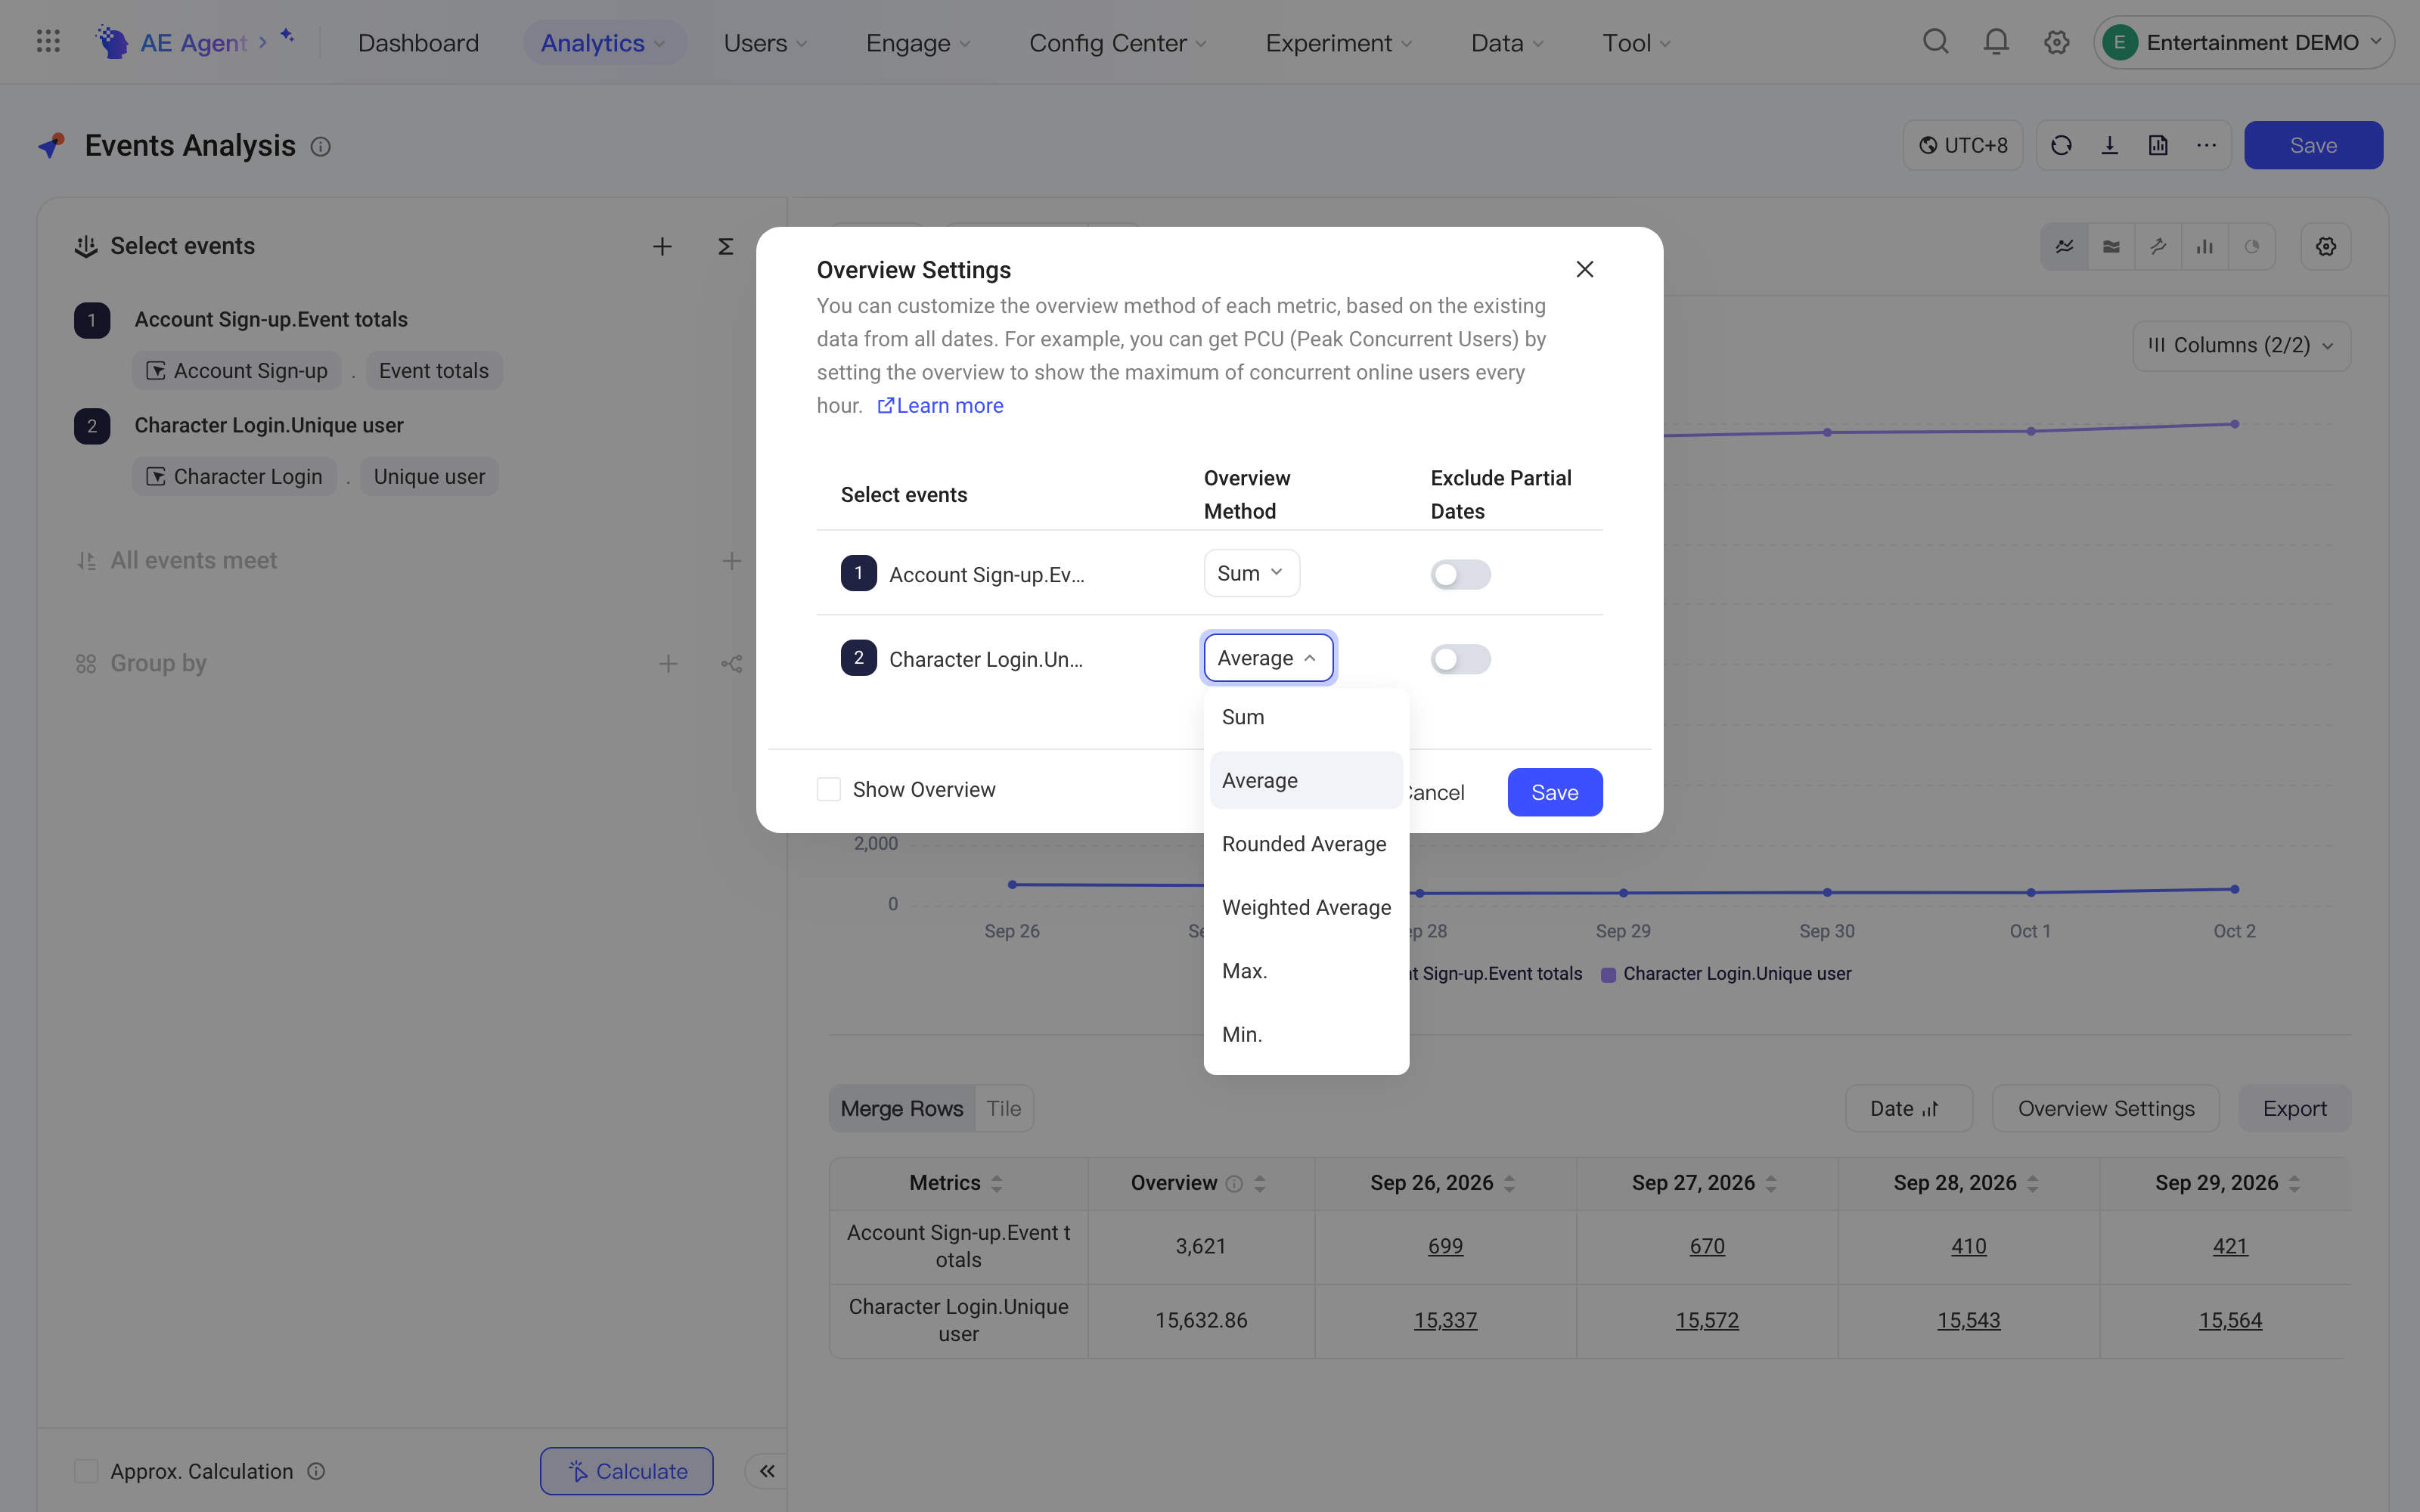Open the Entertainment DEMO project dropdown
Image resolution: width=2420 pixels, height=1512 pixels.
click(x=2243, y=42)
